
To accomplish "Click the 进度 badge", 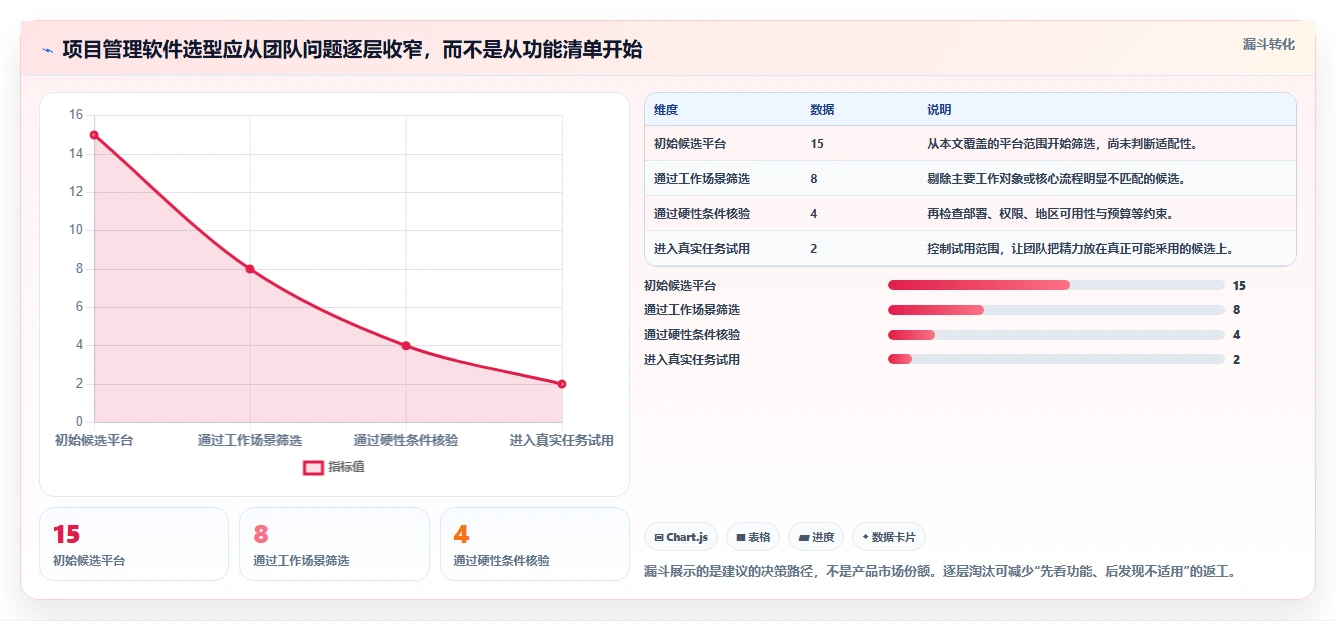I will [x=816, y=537].
